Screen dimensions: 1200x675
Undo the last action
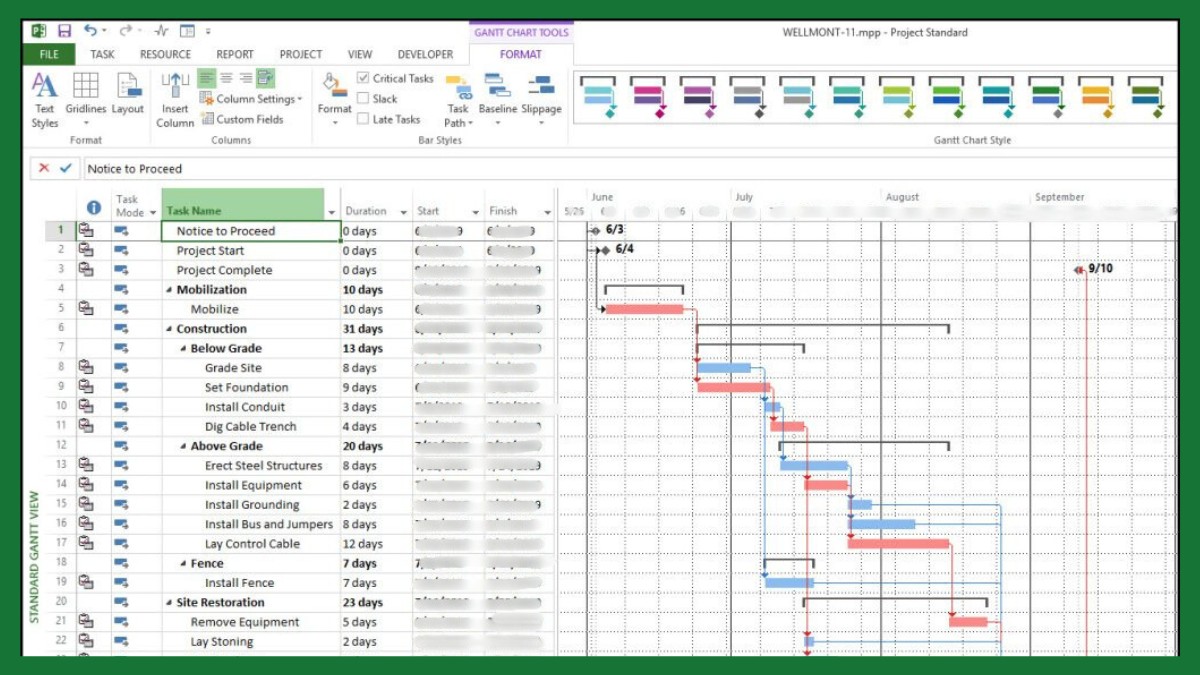click(x=91, y=32)
